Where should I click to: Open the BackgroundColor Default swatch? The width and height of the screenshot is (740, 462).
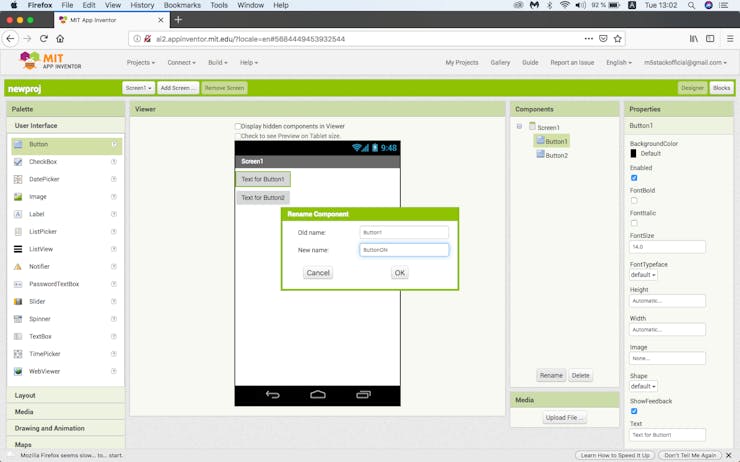click(633, 153)
